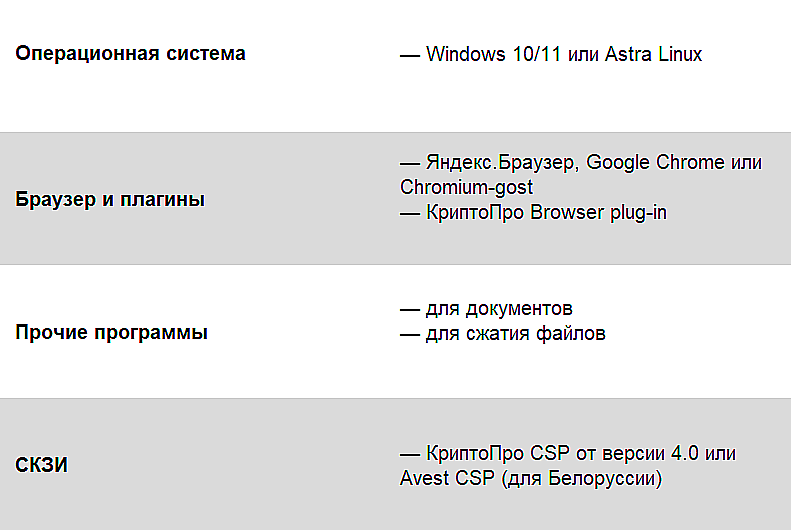Click the КриптоПро Browser plug-in line
The width and height of the screenshot is (791, 530).
pos(546,212)
